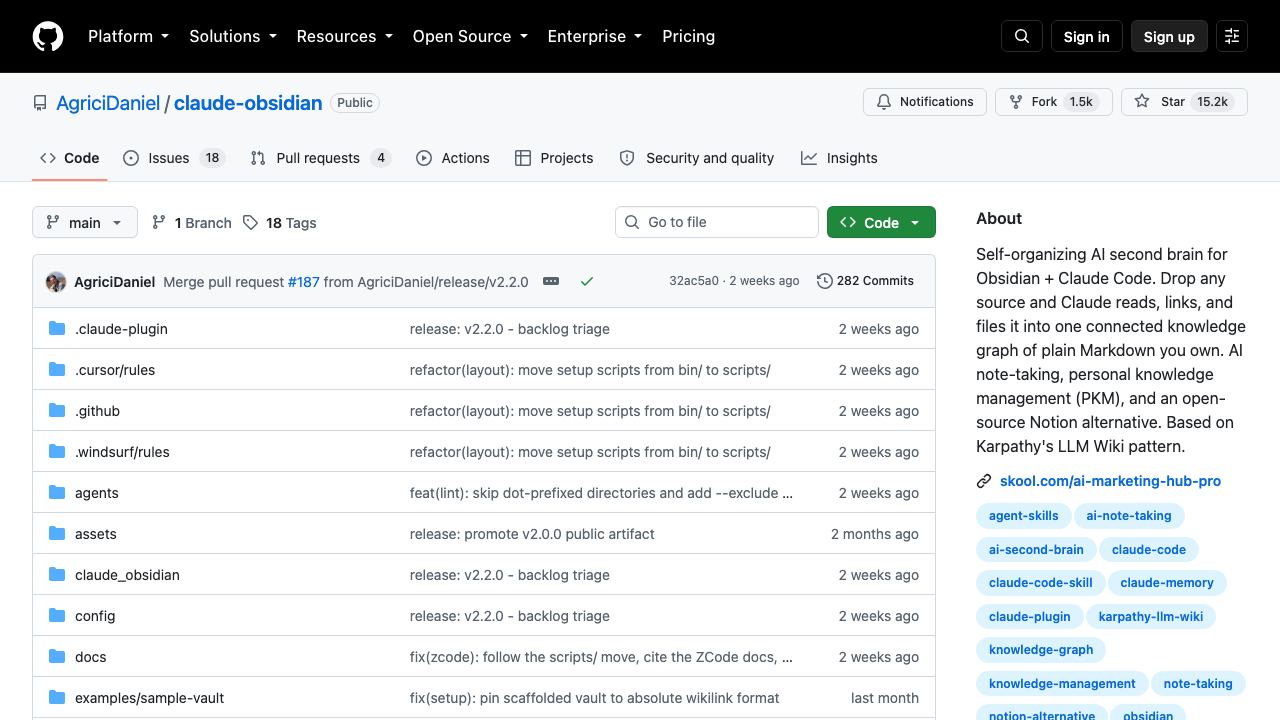Open the claude-memory topic tag
Image resolution: width=1280 pixels, height=720 pixels.
1167,583
